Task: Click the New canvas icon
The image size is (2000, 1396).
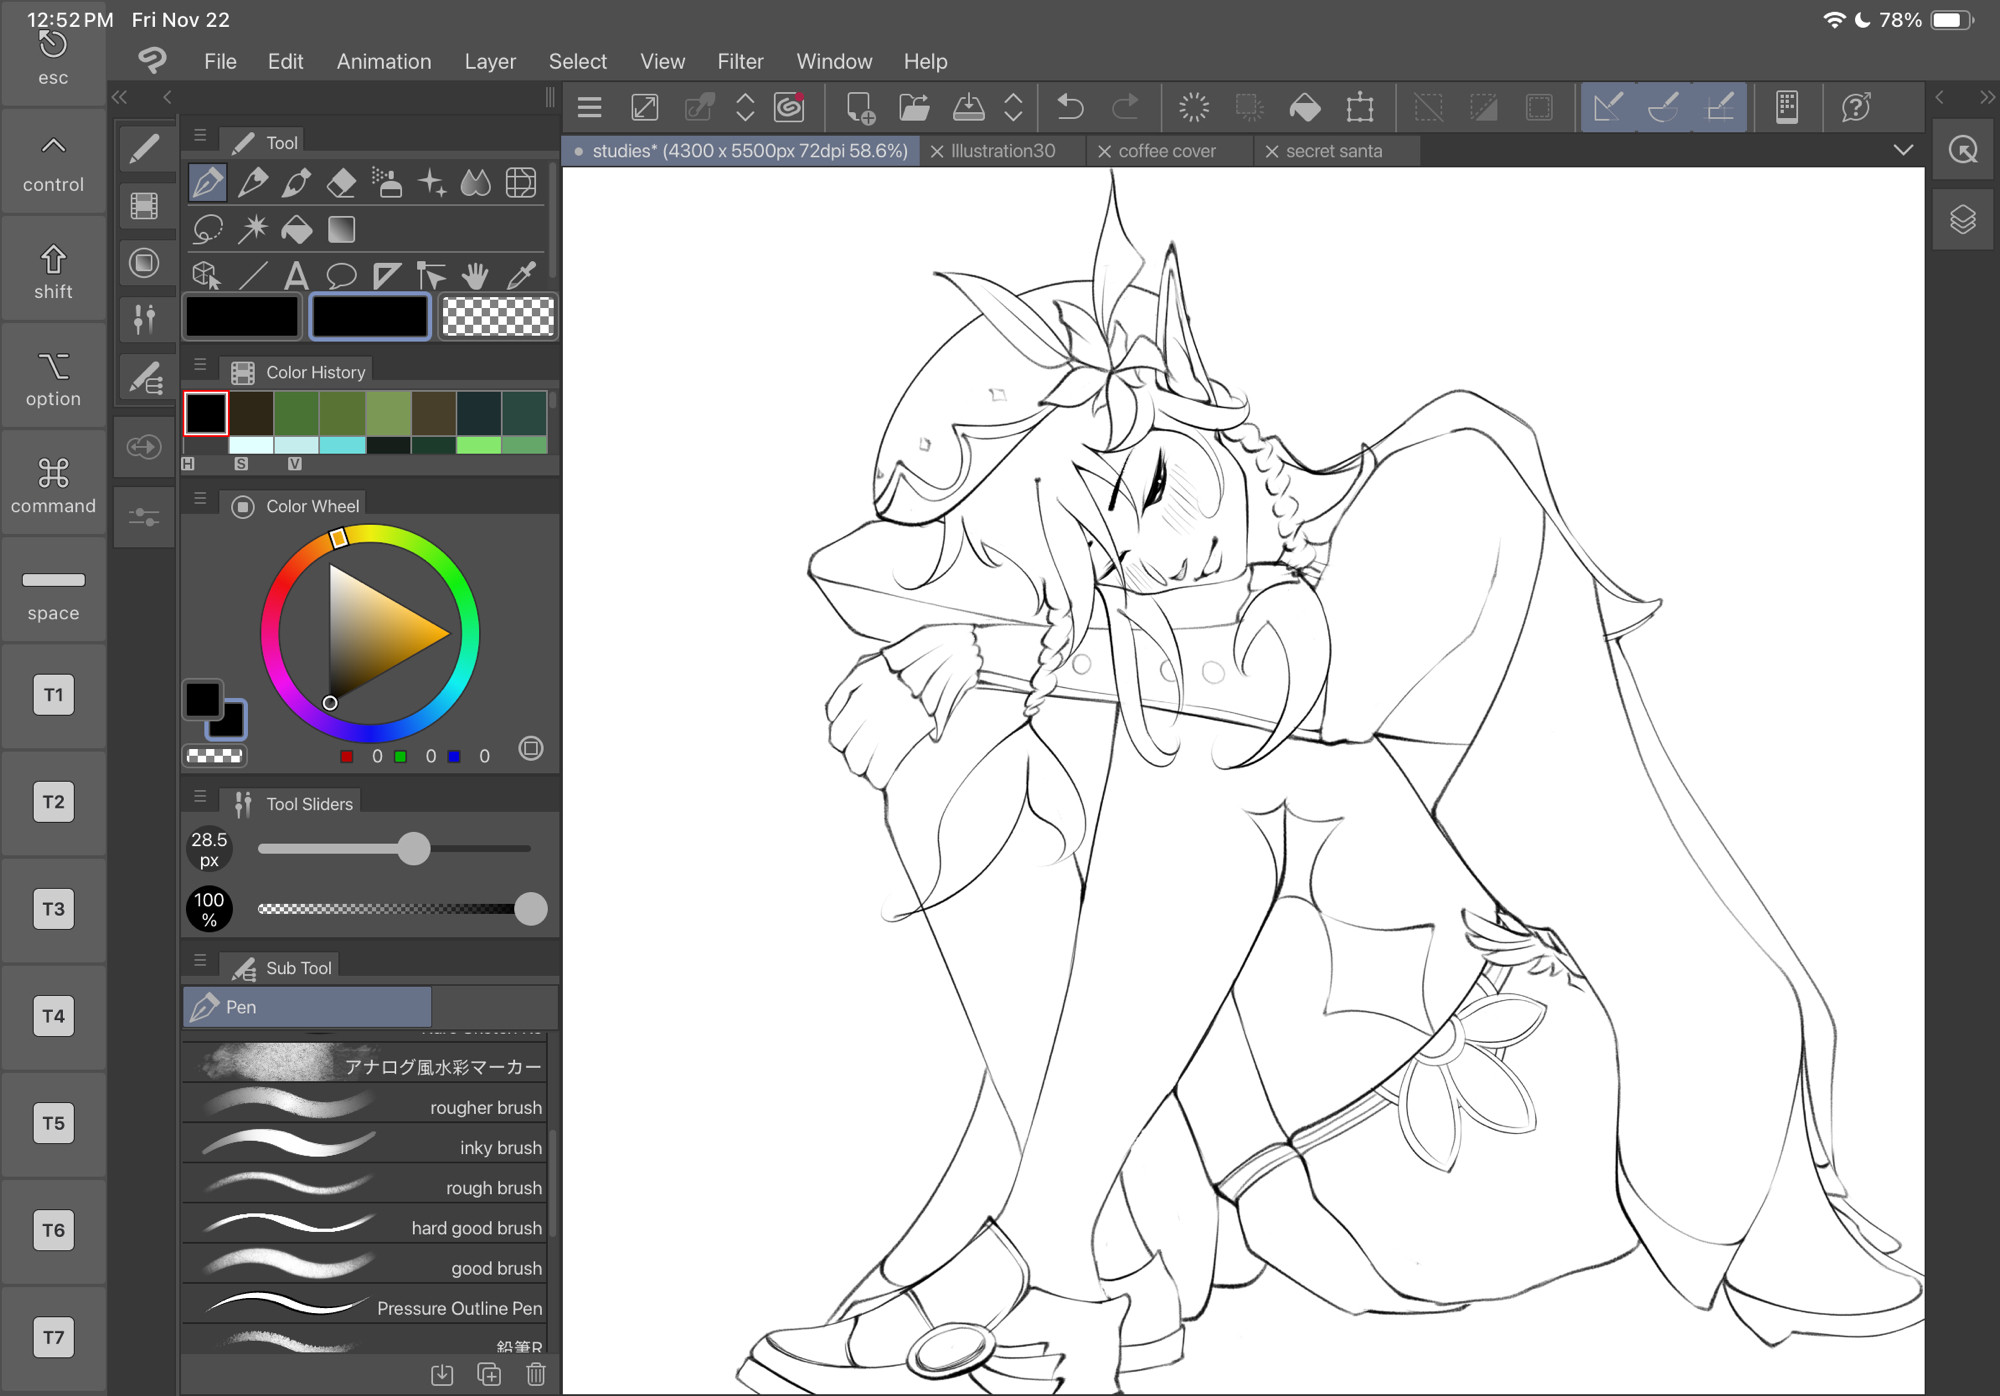Action: pos(860,107)
